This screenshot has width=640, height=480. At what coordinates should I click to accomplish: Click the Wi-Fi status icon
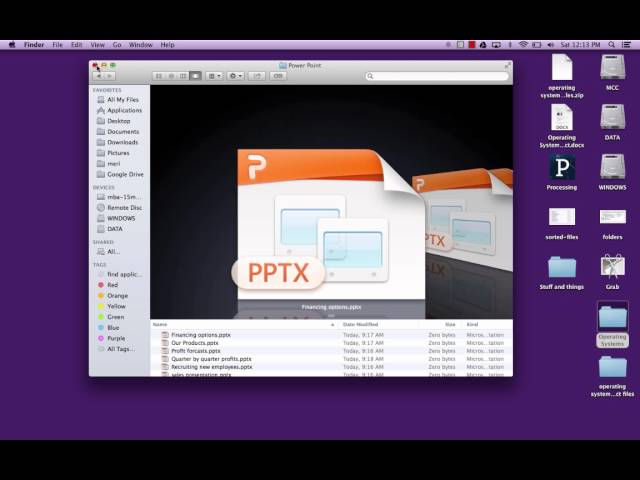(523, 45)
